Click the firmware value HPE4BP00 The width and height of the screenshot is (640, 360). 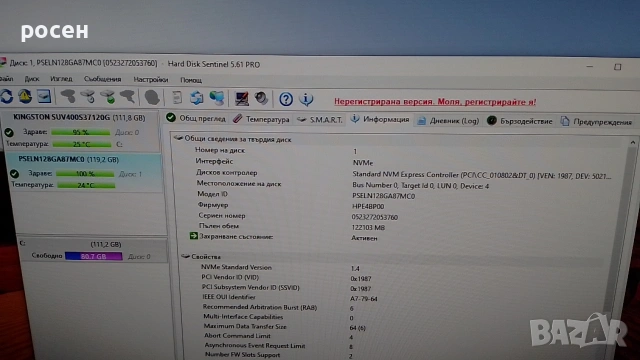pyautogui.click(x=368, y=207)
